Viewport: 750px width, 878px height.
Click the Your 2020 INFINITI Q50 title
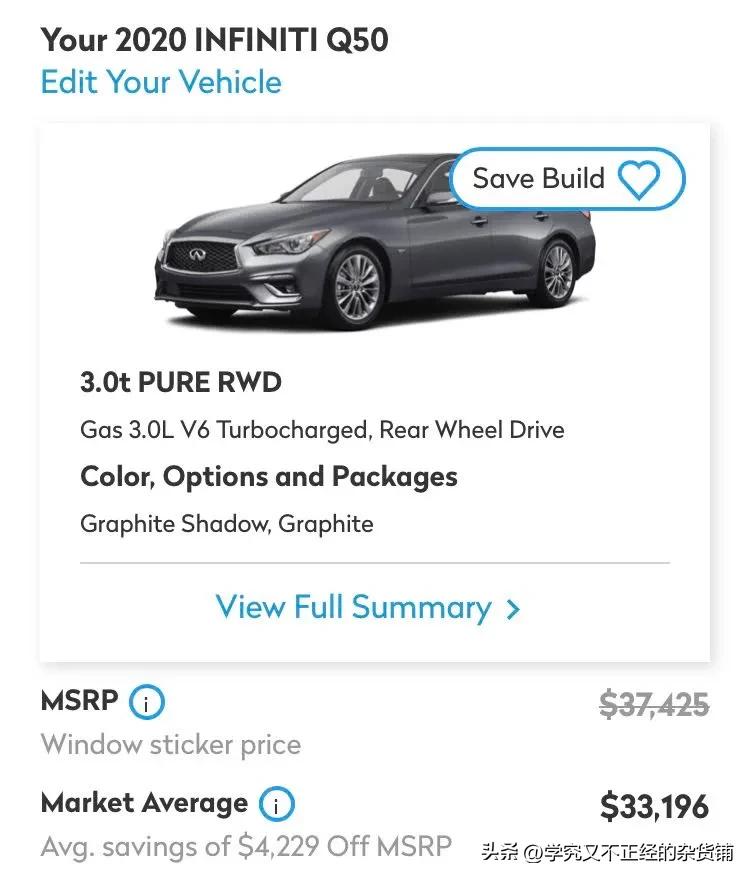[x=215, y=40]
